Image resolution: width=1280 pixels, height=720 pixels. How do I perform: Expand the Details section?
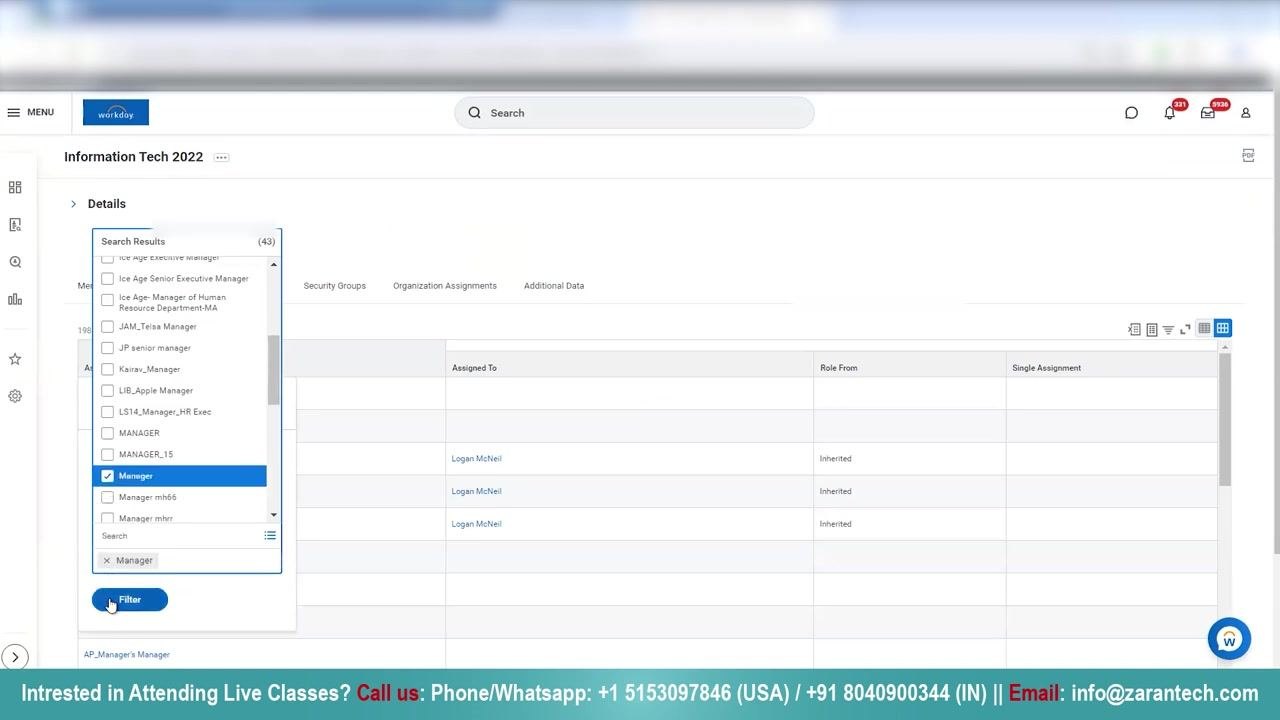click(73, 204)
